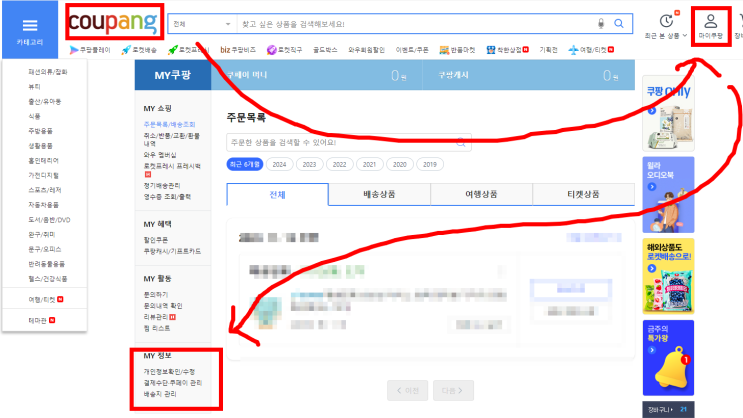743x418 pixels.
Task: Select the 2024 year filter
Action: click(280, 164)
